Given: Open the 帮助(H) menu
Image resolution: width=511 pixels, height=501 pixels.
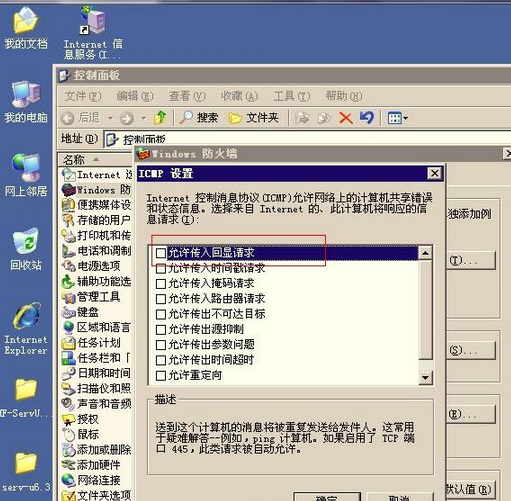Looking at the screenshot, I should [344, 96].
